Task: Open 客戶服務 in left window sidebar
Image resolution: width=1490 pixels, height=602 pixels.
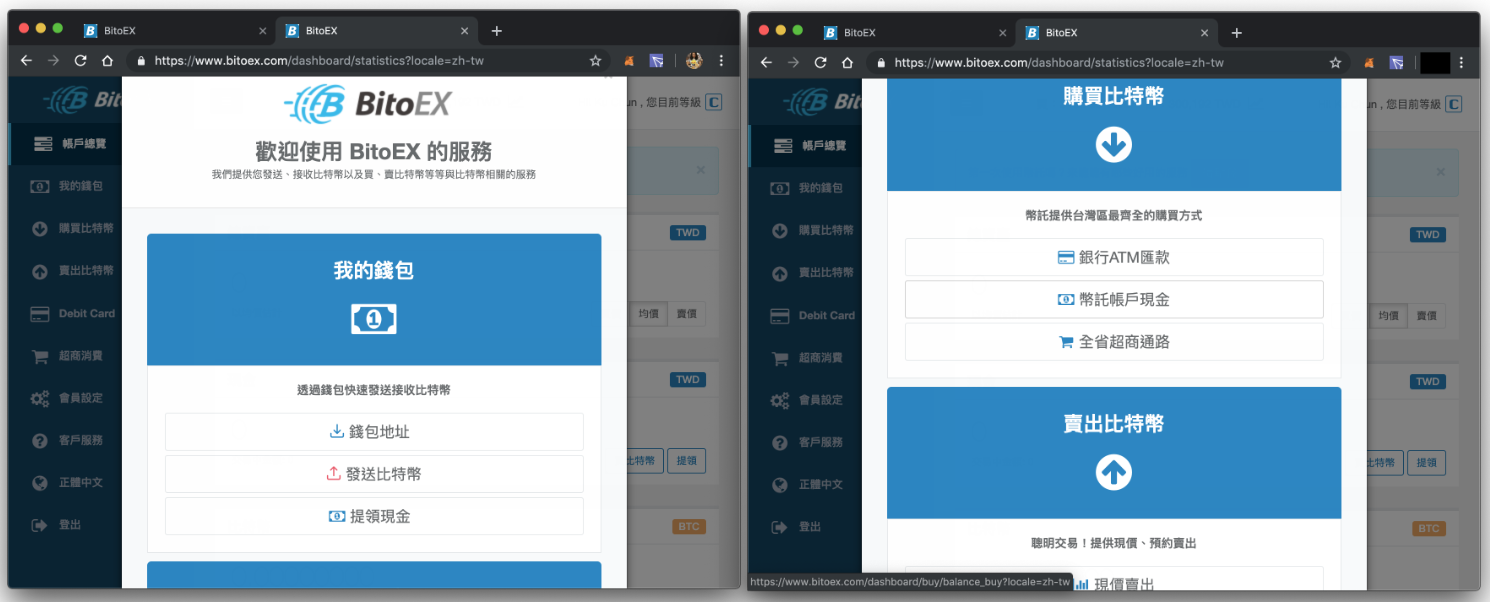Action: click(65, 440)
